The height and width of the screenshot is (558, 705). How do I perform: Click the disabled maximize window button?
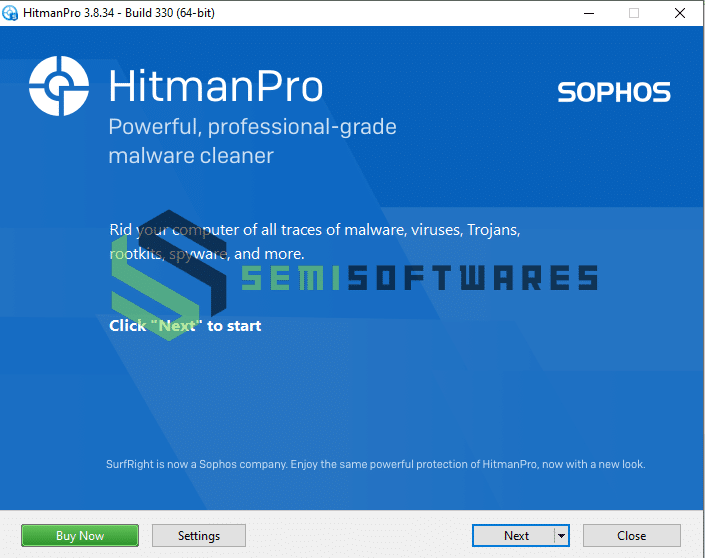click(x=634, y=13)
